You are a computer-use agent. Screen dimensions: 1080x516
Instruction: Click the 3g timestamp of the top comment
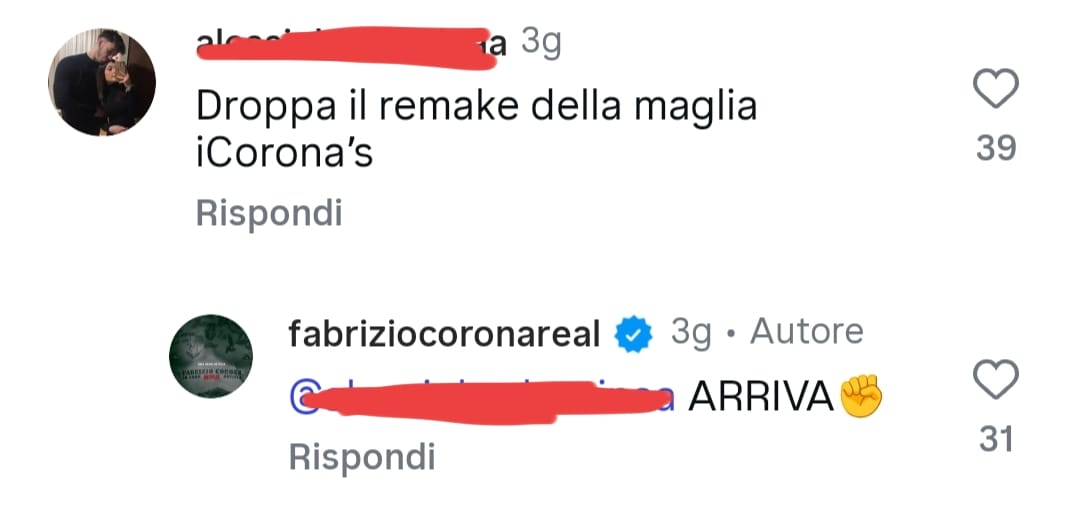pos(541,43)
